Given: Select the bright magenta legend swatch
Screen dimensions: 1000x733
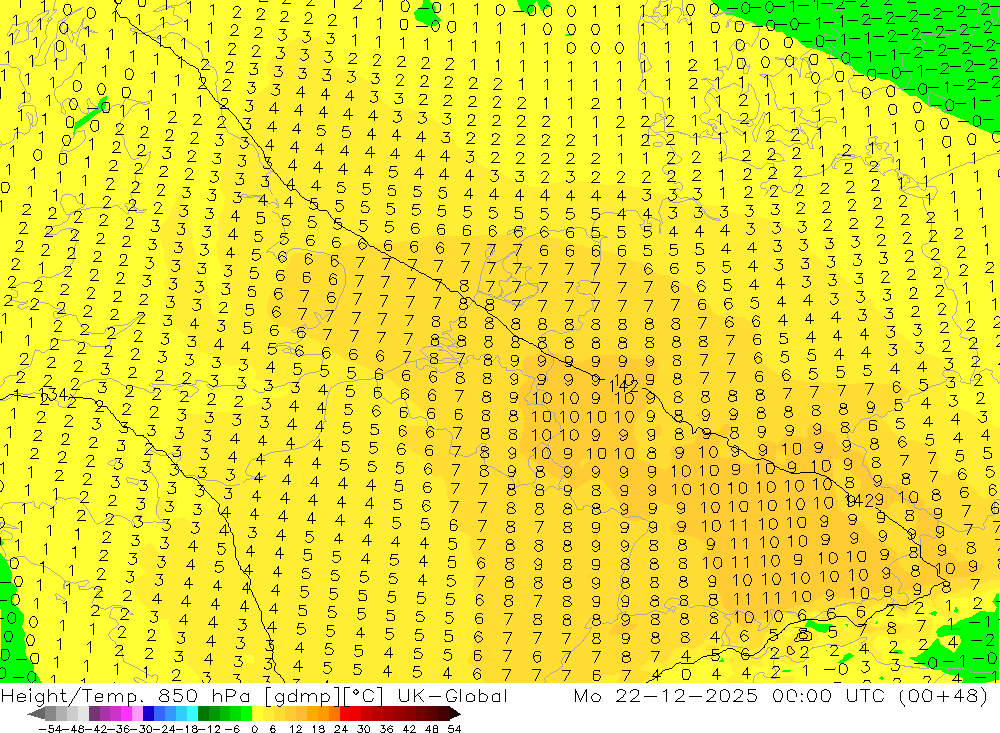Looking at the screenshot, I should pyautogui.click(x=126, y=714).
